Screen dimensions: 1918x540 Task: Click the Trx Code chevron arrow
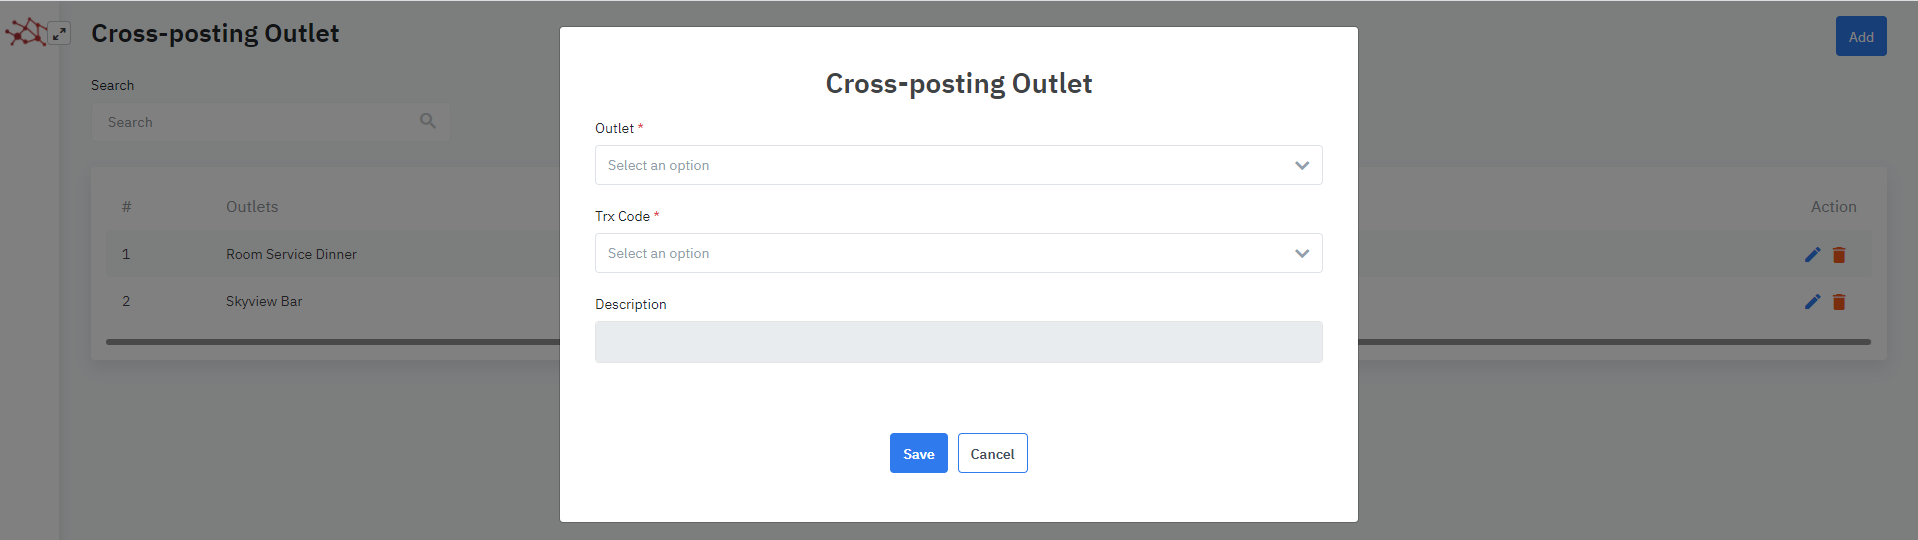click(x=1302, y=253)
